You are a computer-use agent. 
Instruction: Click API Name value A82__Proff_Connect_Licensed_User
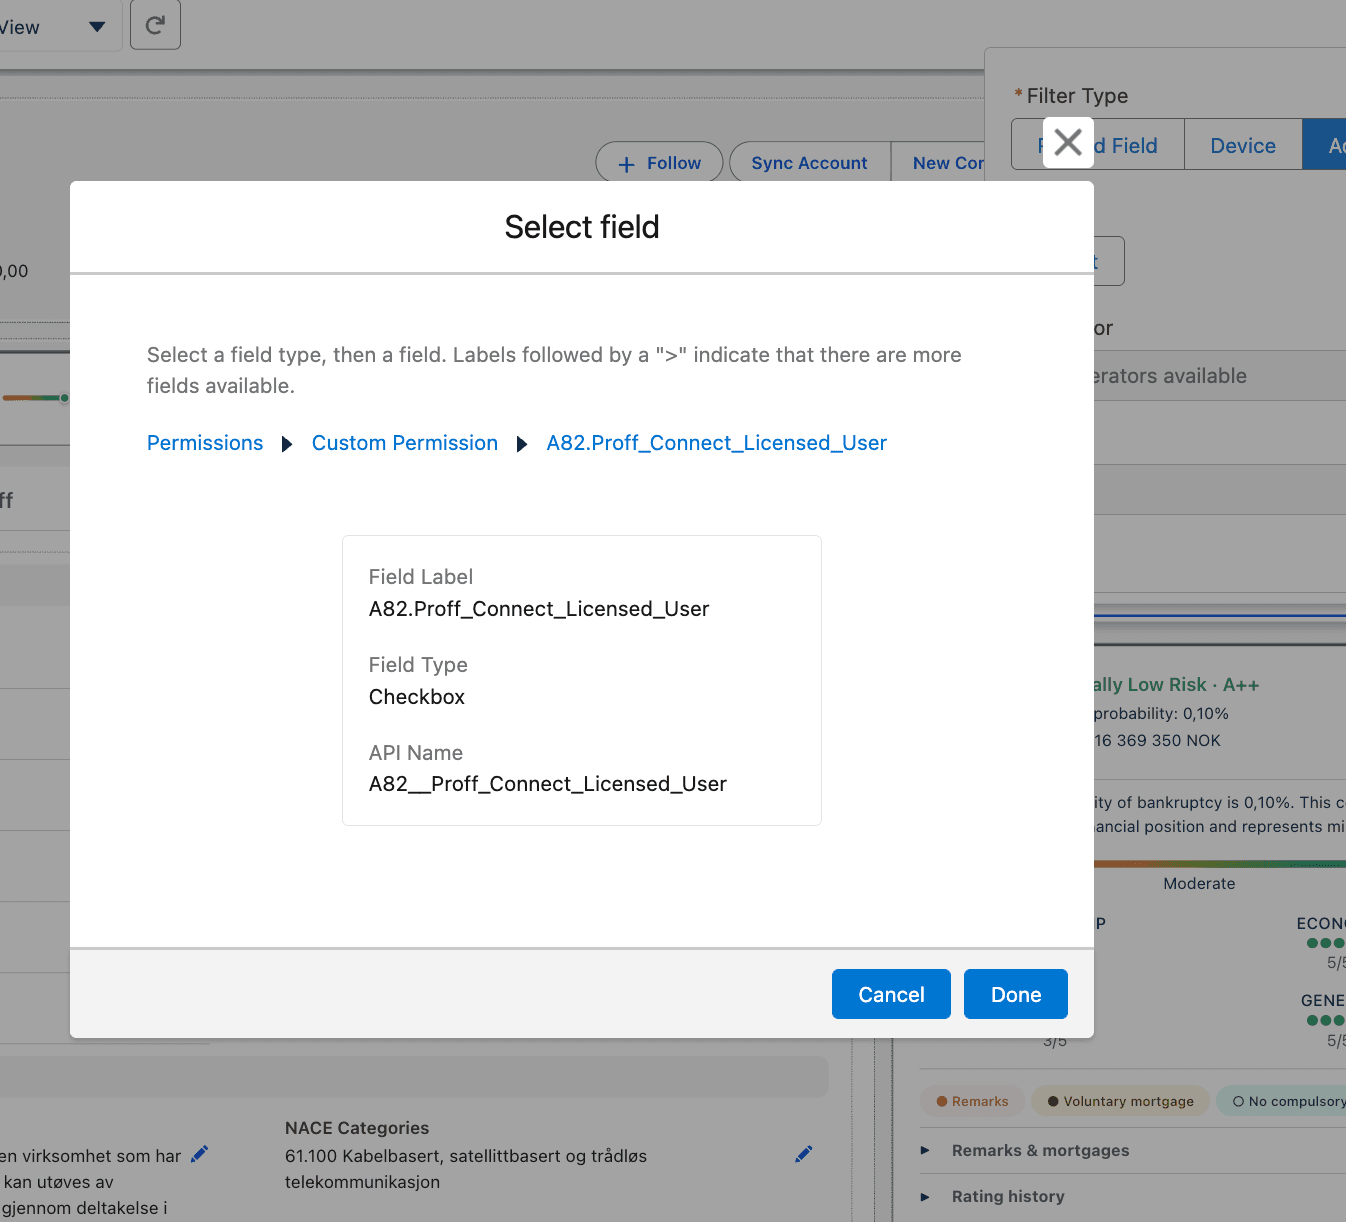coord(548,784)
